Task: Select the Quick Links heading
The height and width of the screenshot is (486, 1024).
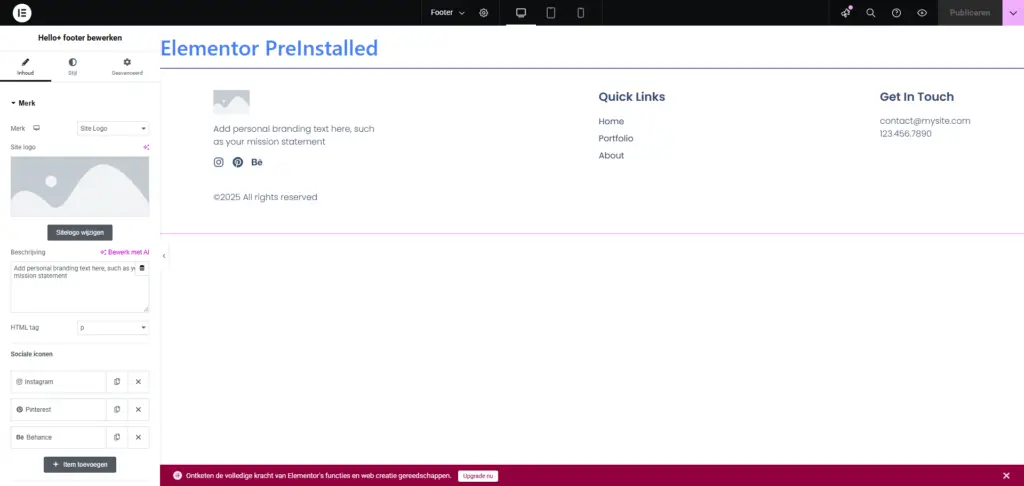Action: point(632,97)
